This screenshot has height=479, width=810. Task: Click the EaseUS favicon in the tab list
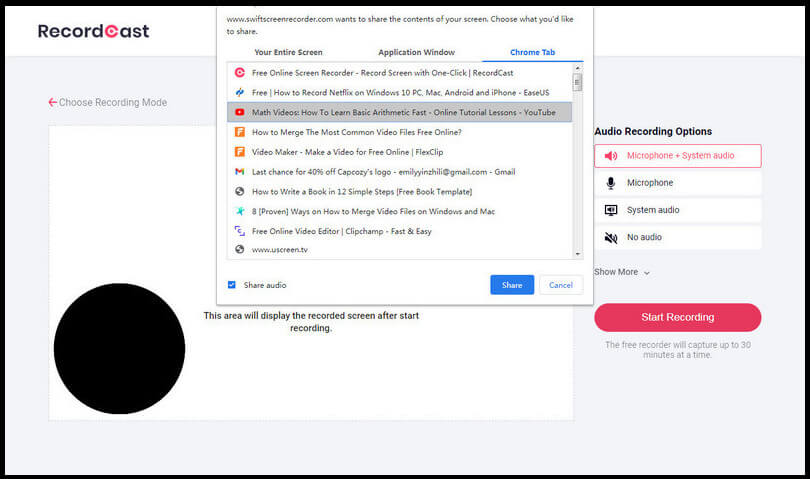coord(240,92)
